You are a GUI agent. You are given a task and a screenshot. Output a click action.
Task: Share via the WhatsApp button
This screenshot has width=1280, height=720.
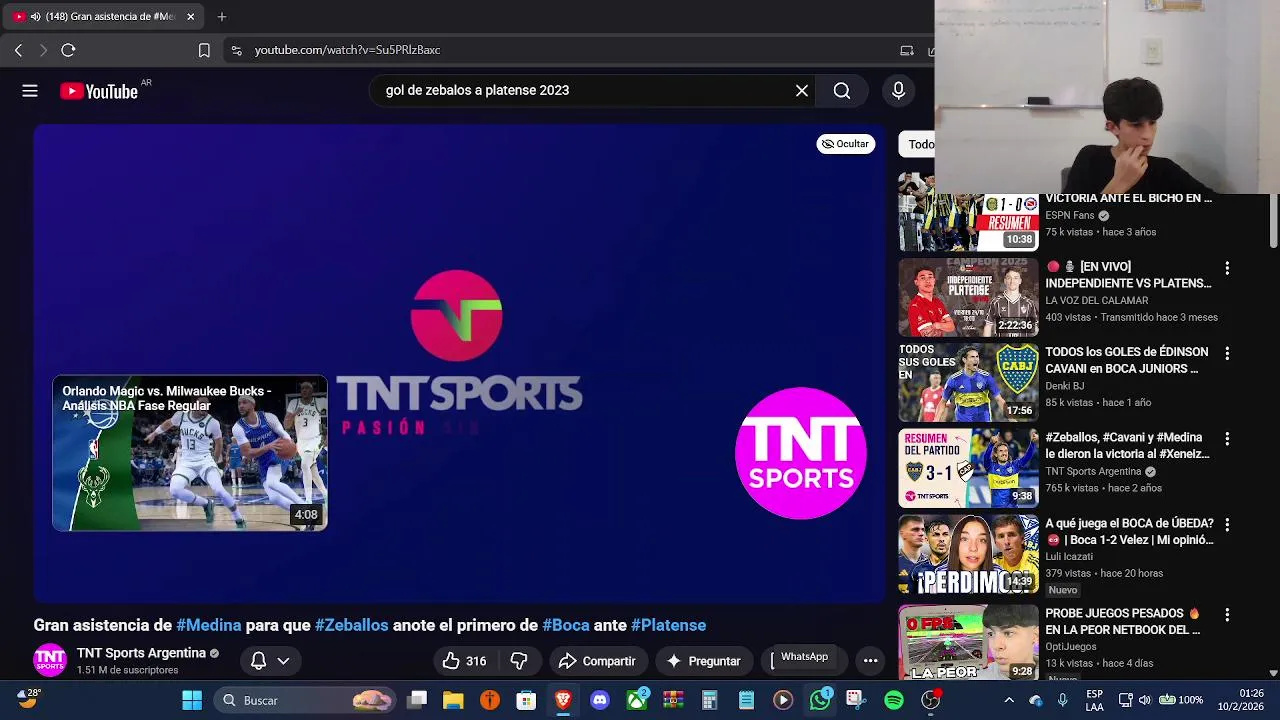[x=804, y=659]
